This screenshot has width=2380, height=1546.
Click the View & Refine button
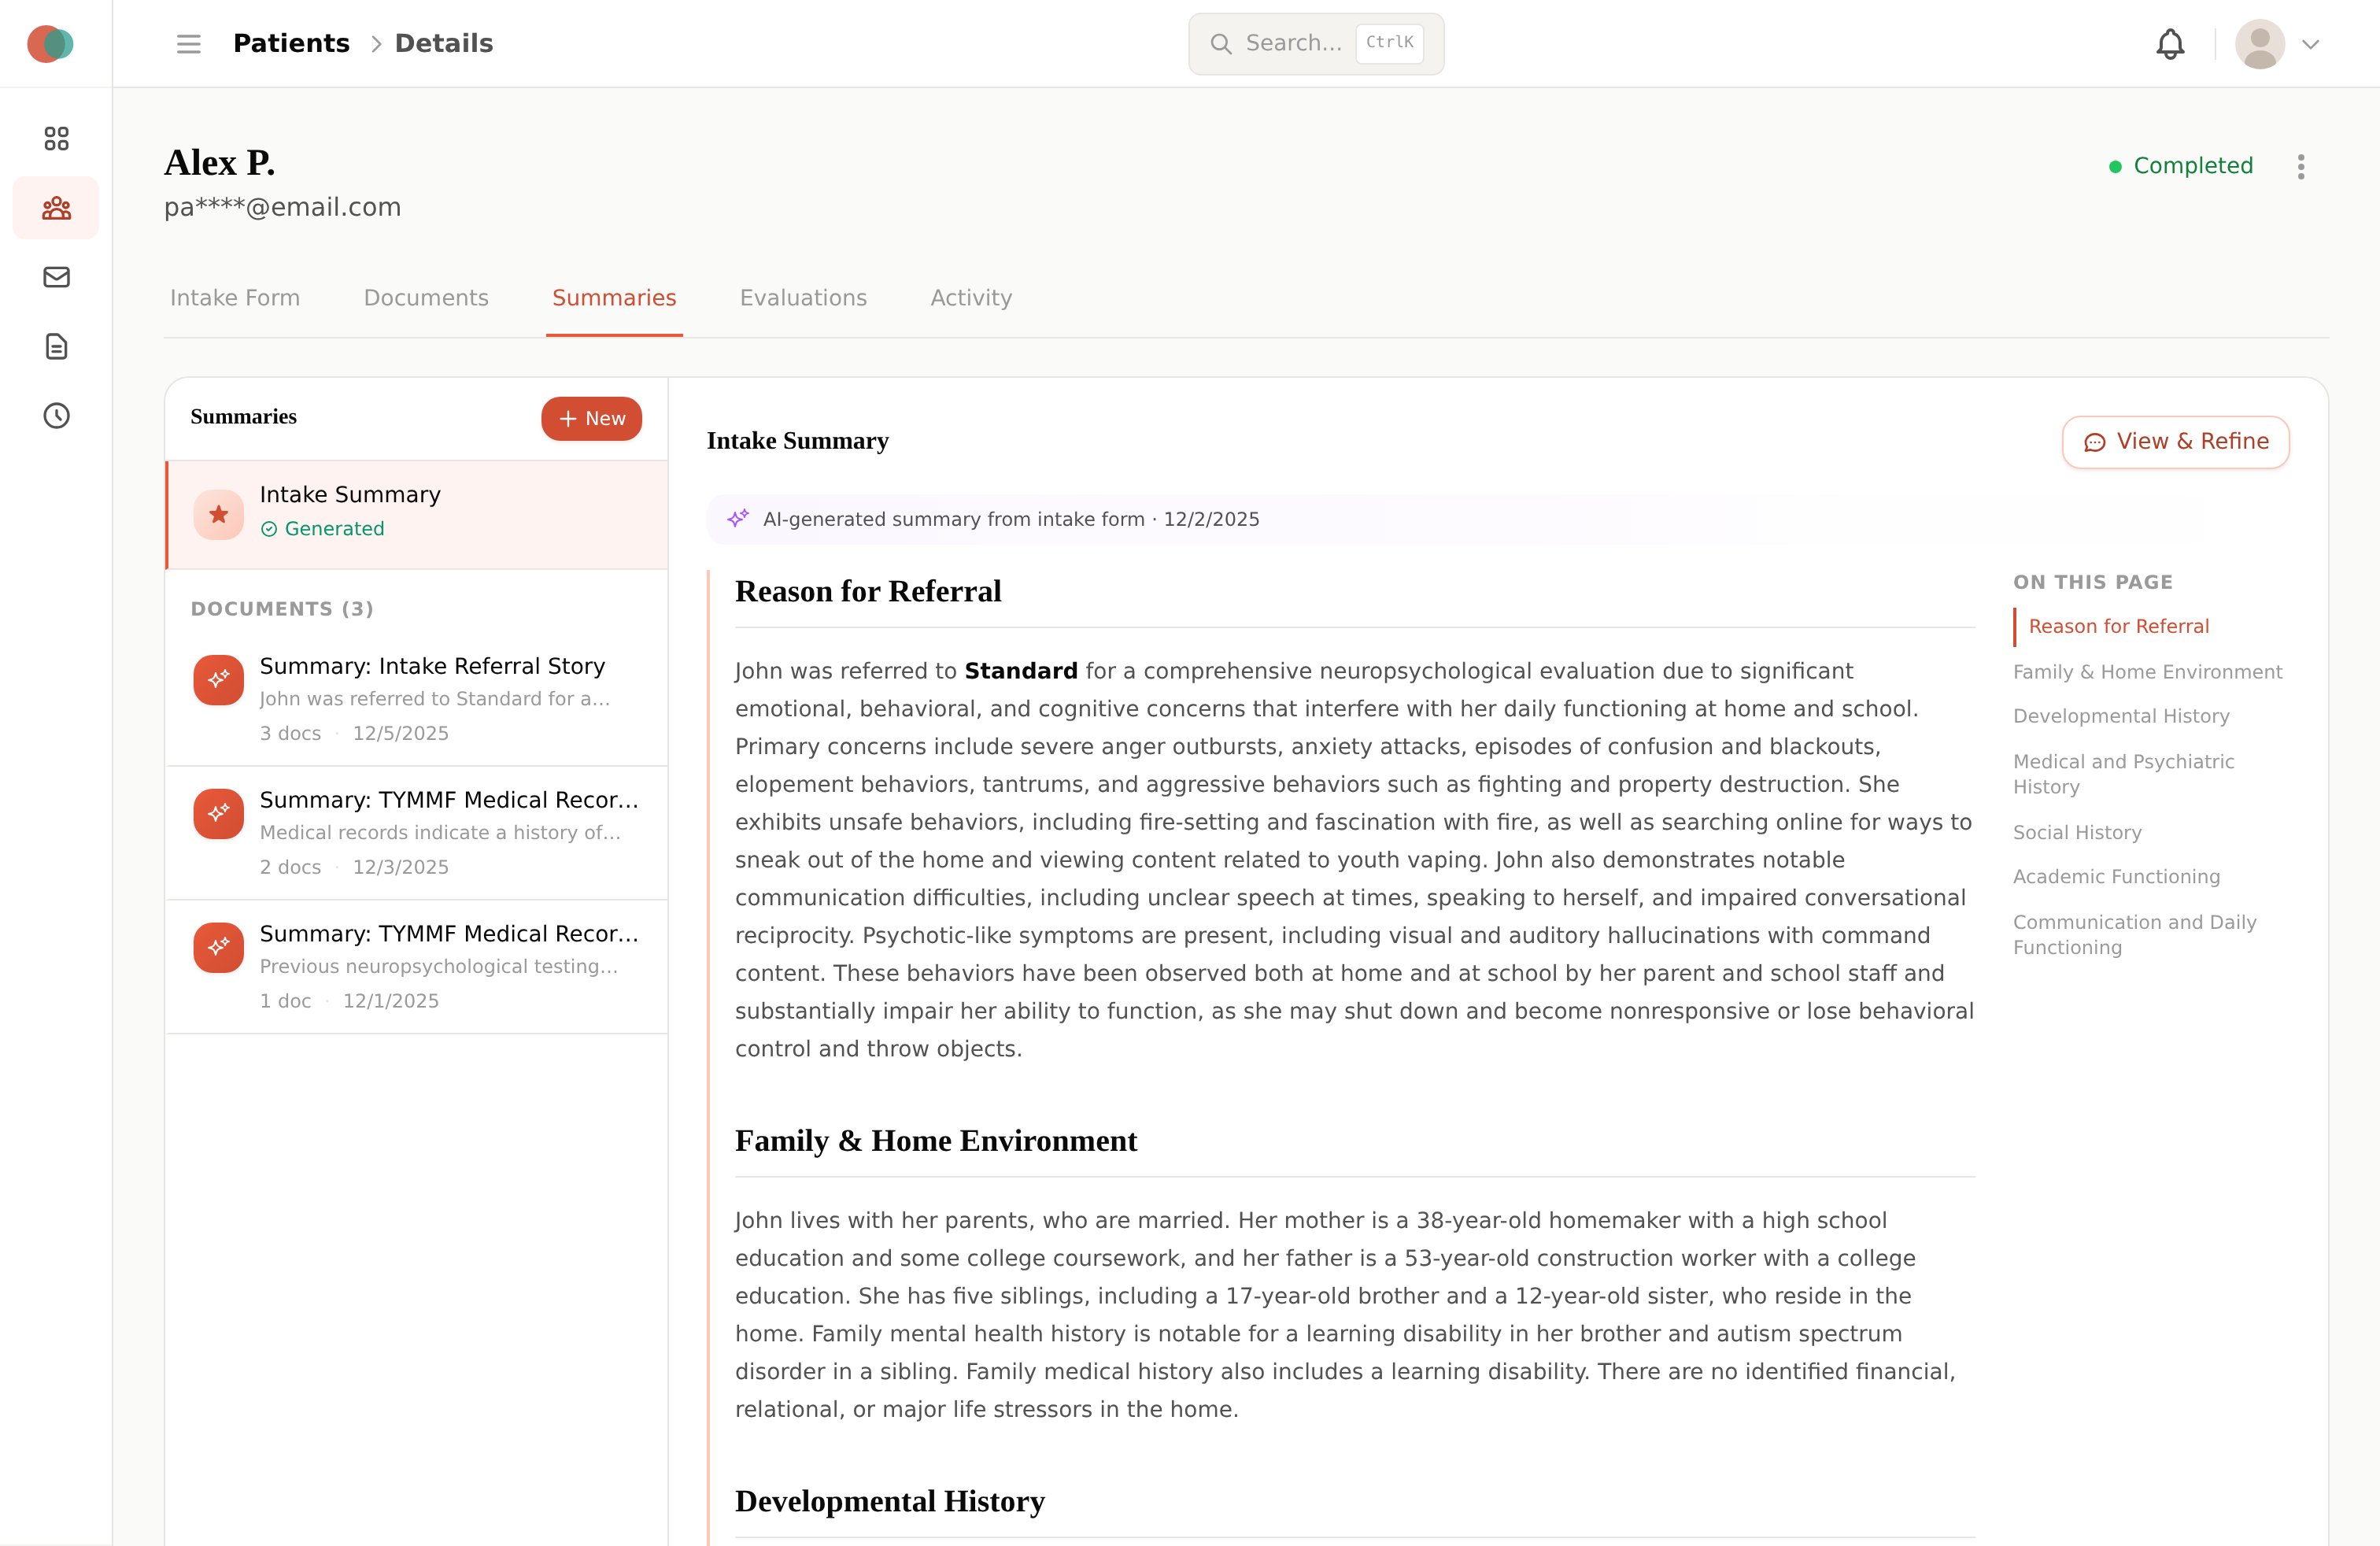click(x=2175, y=442)
